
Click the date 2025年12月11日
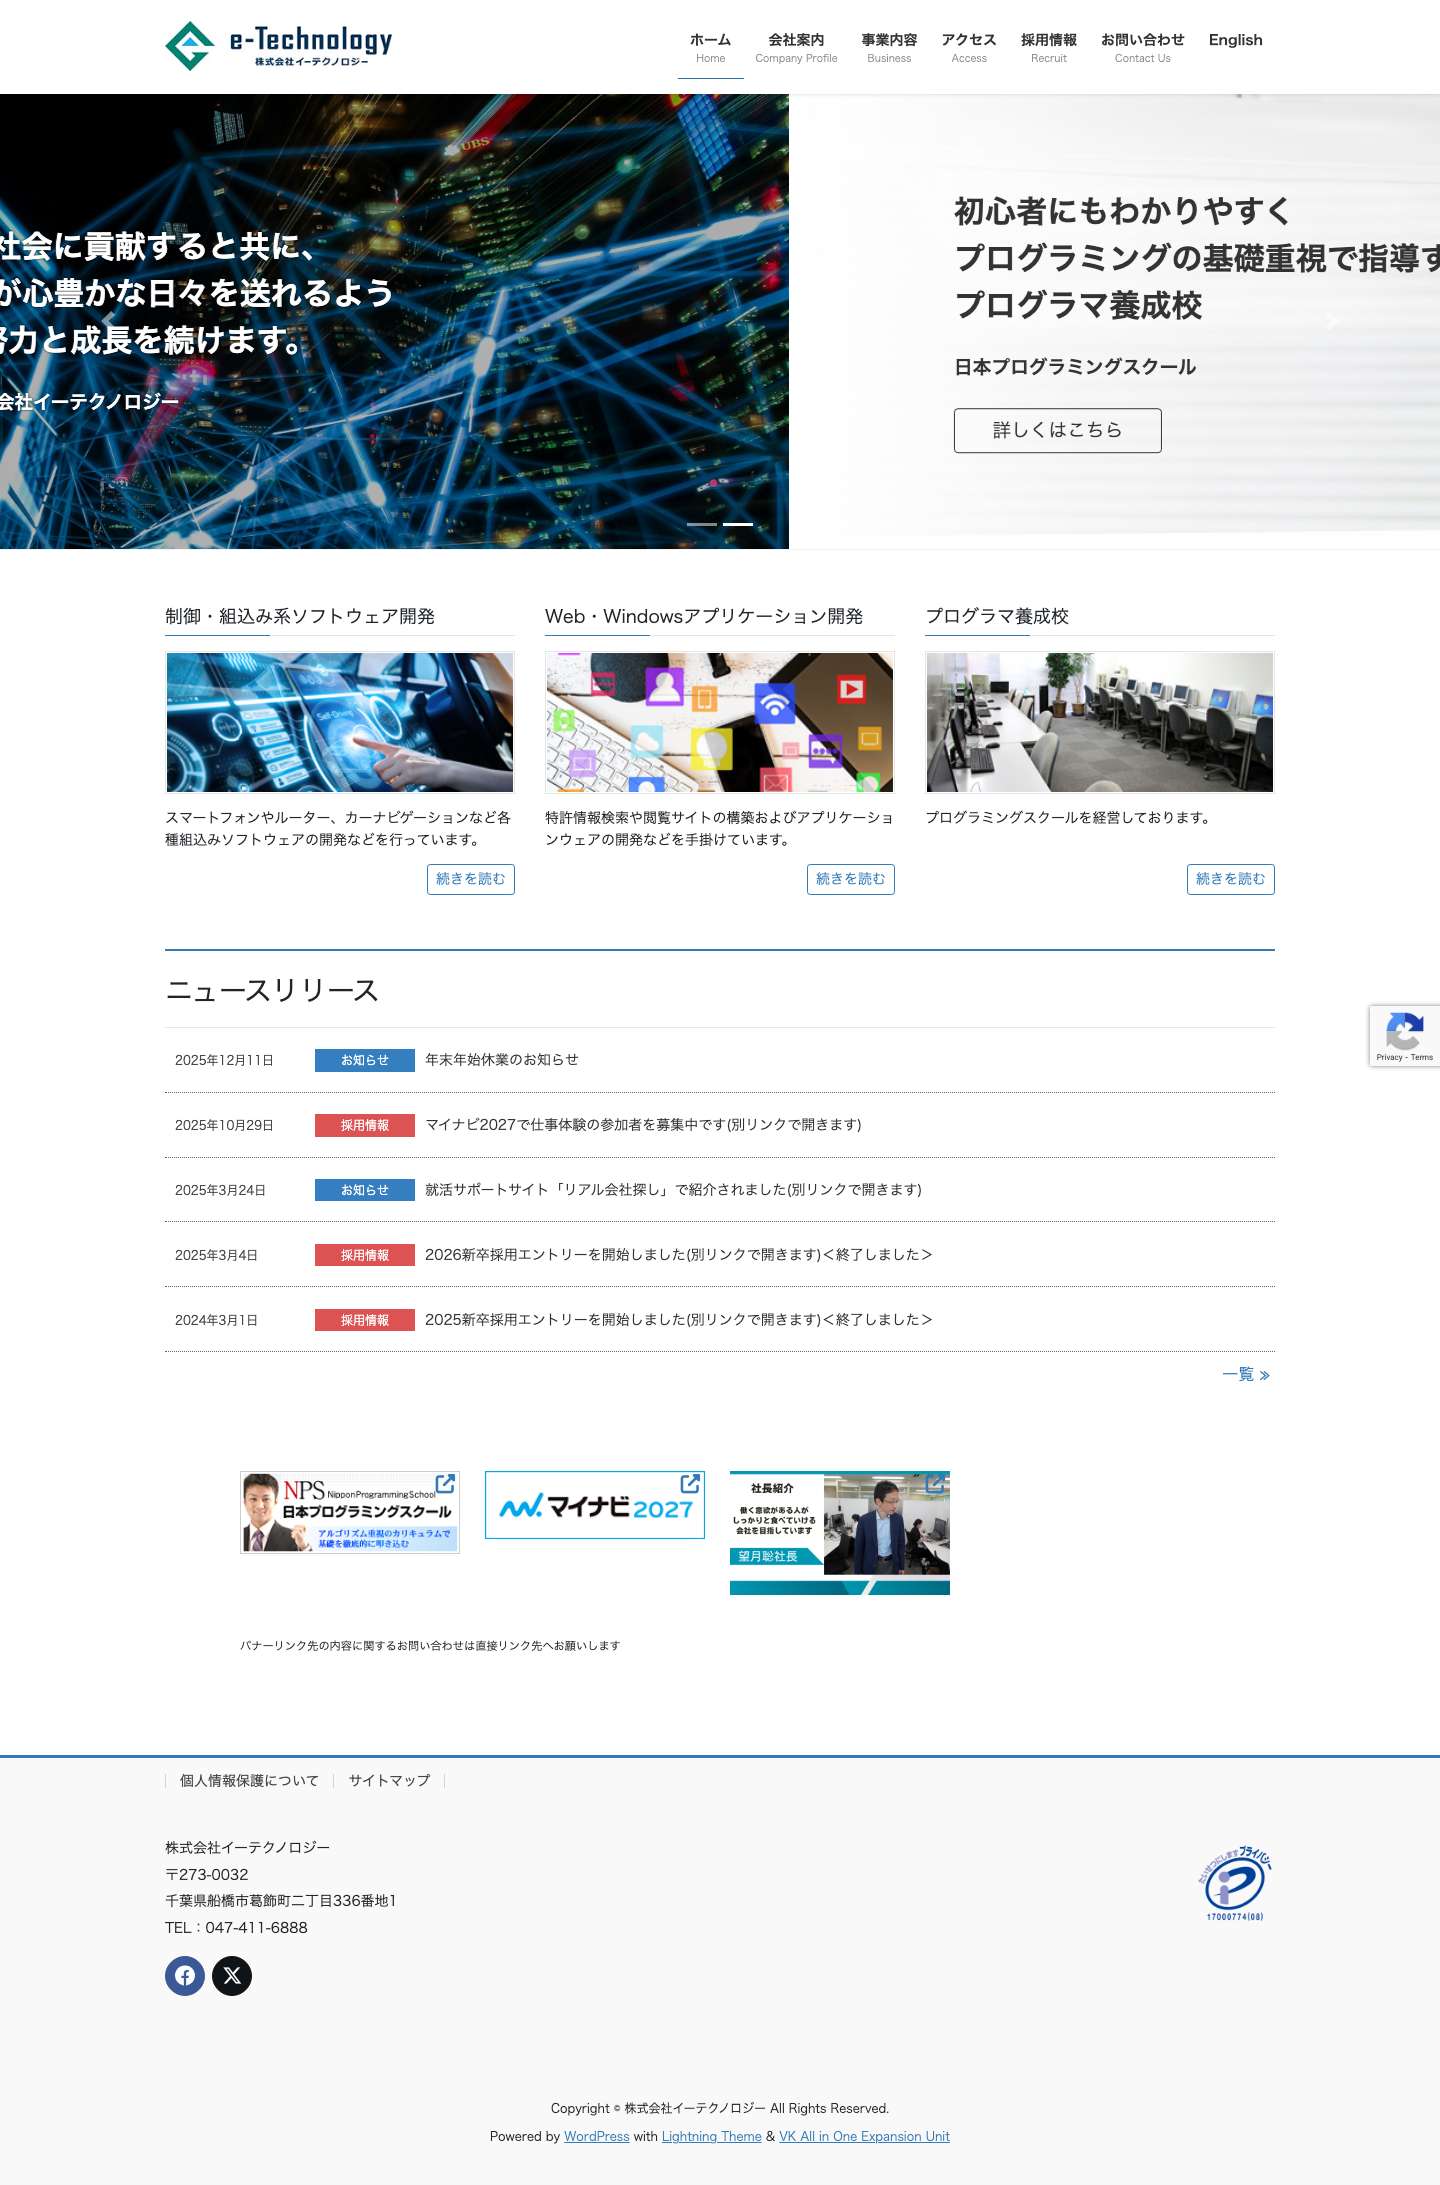click(224, 1060)
